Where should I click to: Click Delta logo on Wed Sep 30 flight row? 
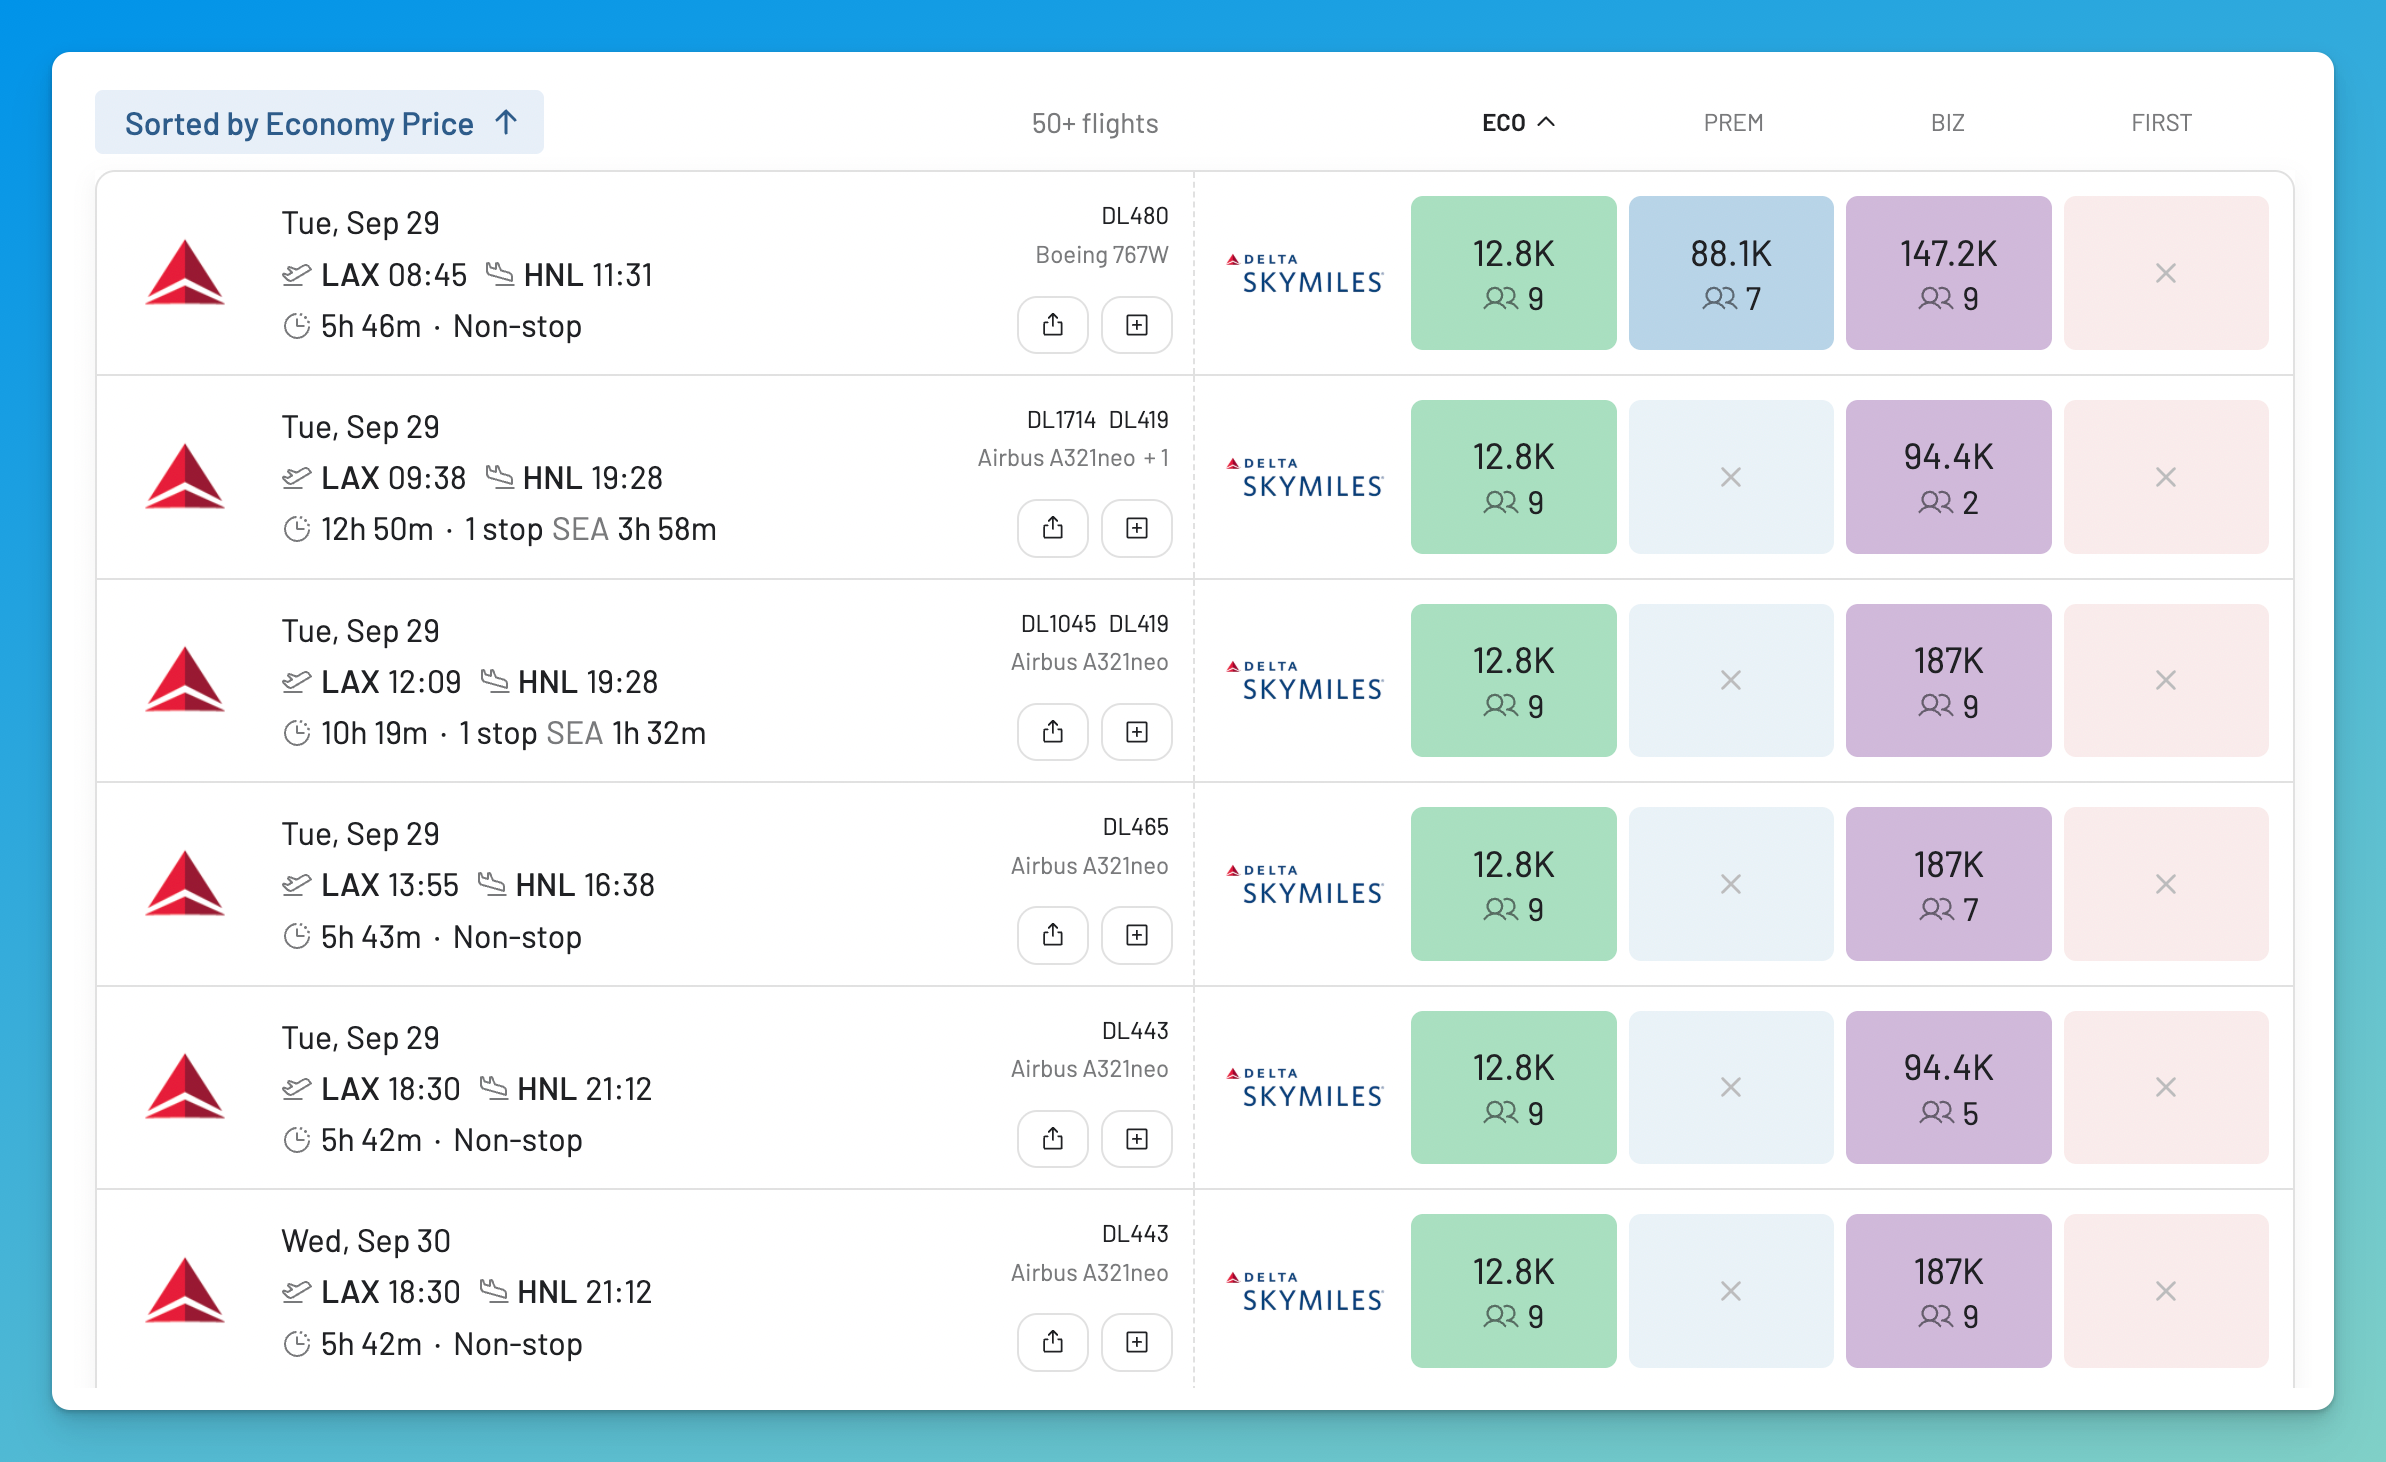[185, 1290]
